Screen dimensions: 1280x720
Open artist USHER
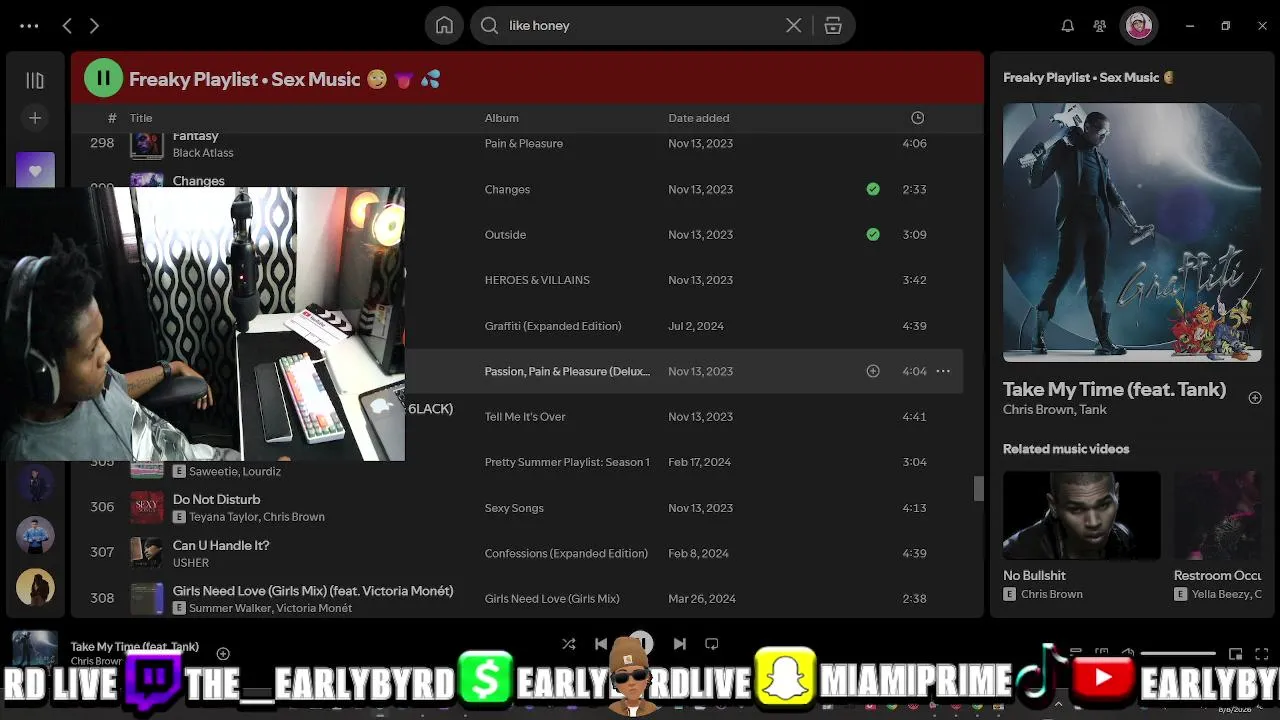tap(191, 563)
